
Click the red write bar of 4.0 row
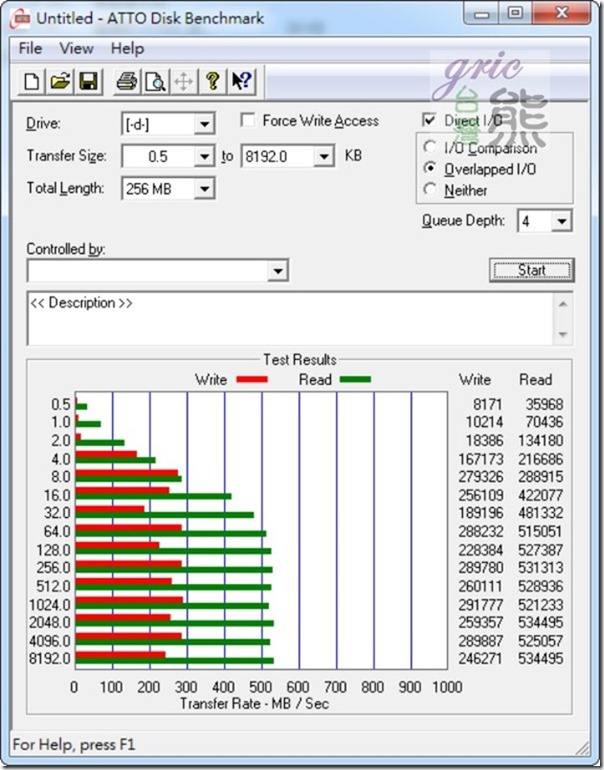pos(106,454)
